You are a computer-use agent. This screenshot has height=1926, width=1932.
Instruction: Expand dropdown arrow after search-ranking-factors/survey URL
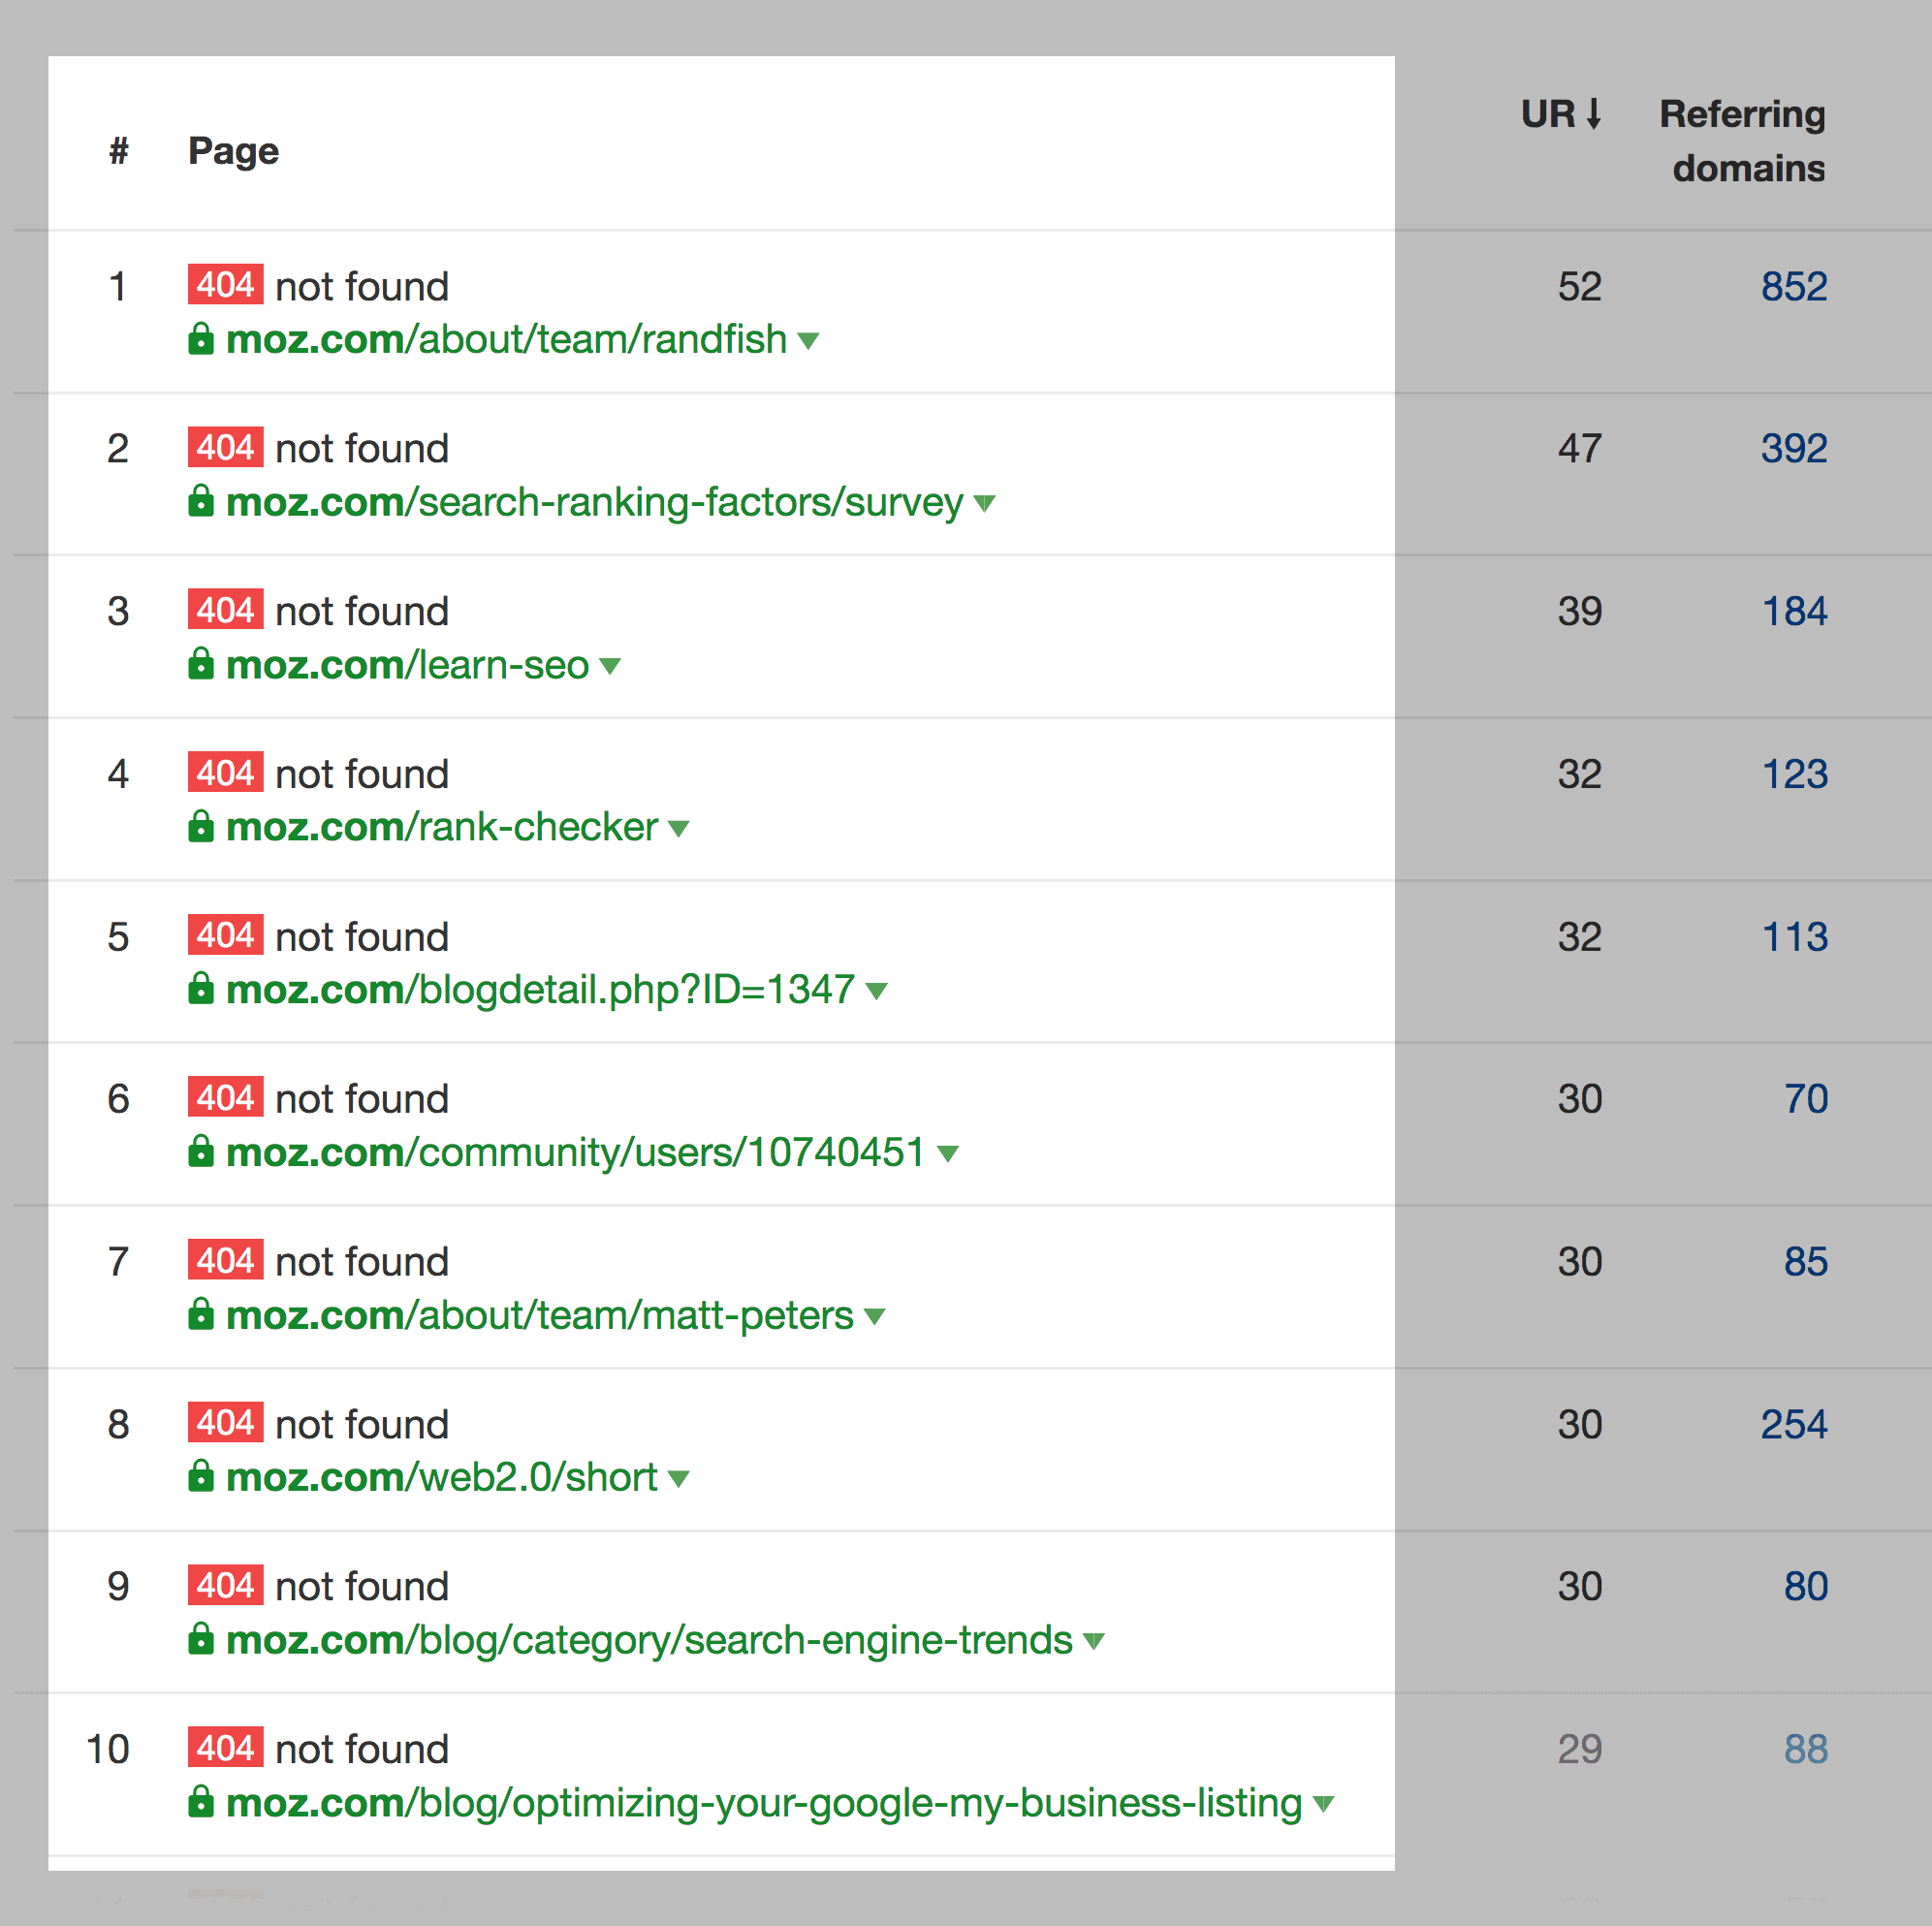point(985,504)
